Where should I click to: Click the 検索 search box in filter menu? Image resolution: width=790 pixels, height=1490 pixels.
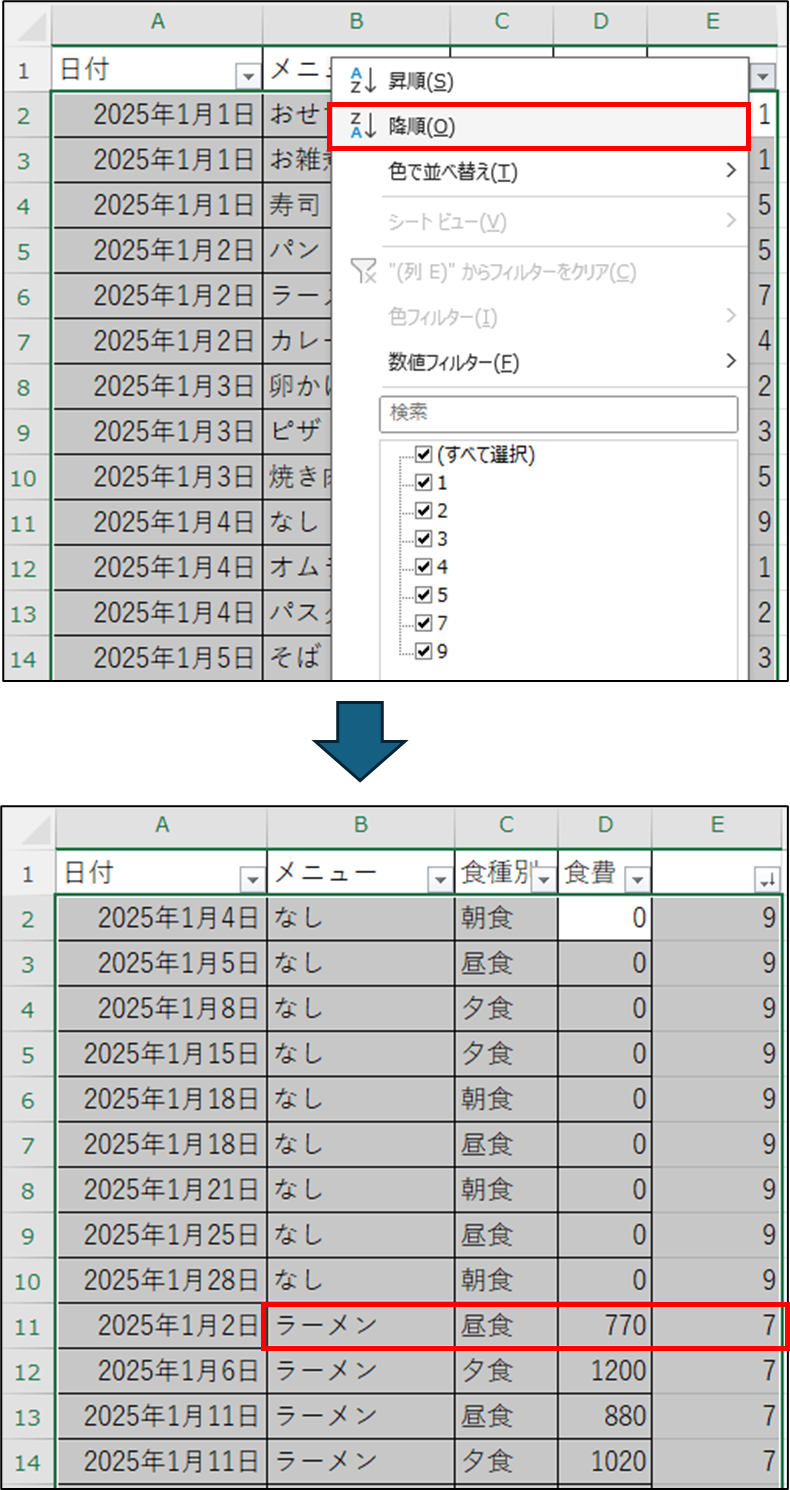point(558,414)
